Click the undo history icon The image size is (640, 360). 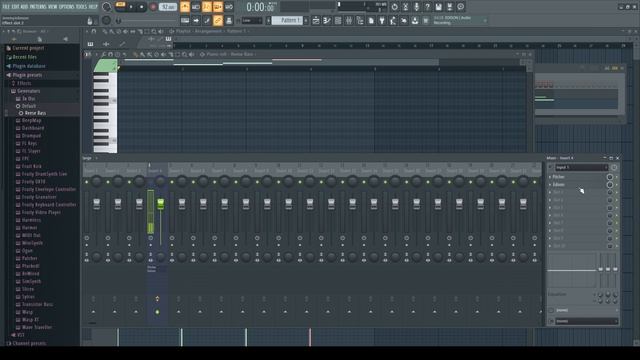tap(394, 7)
